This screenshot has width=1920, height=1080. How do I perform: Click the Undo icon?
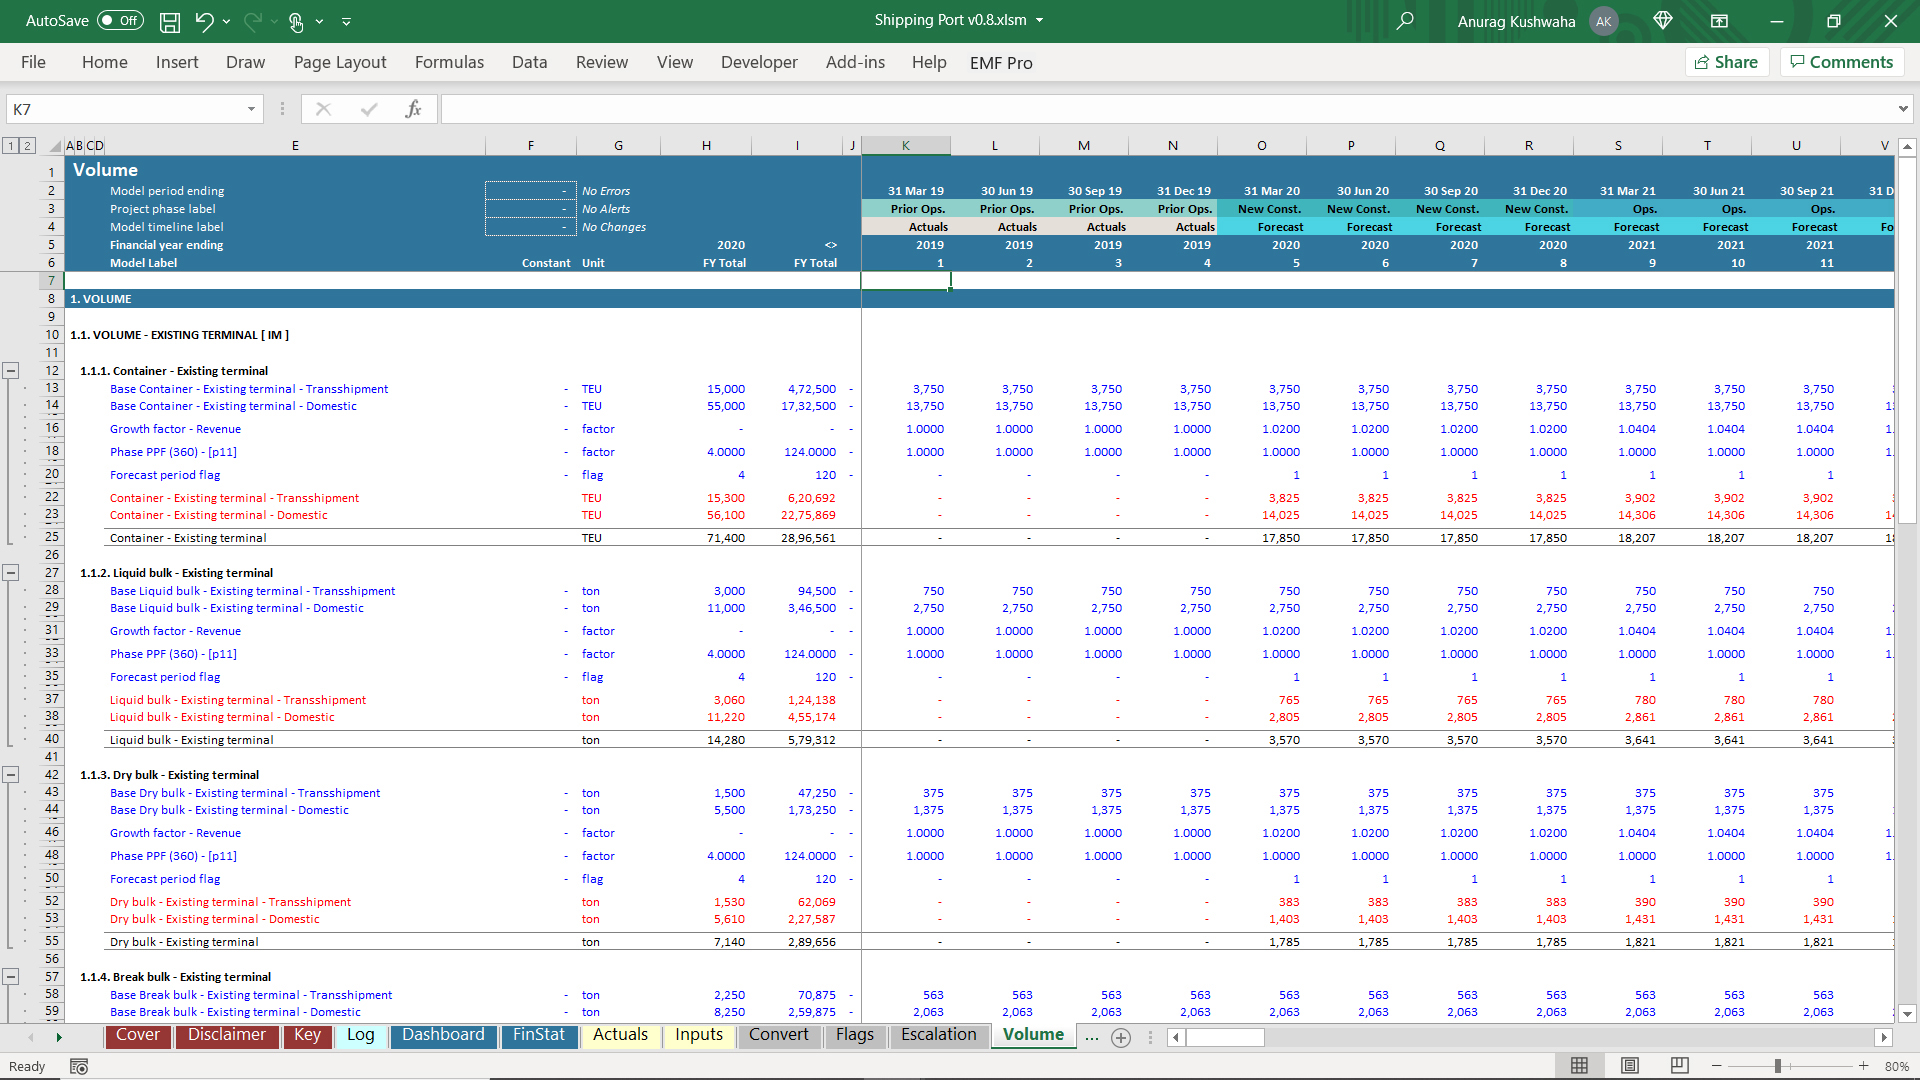tap(204, 21)
